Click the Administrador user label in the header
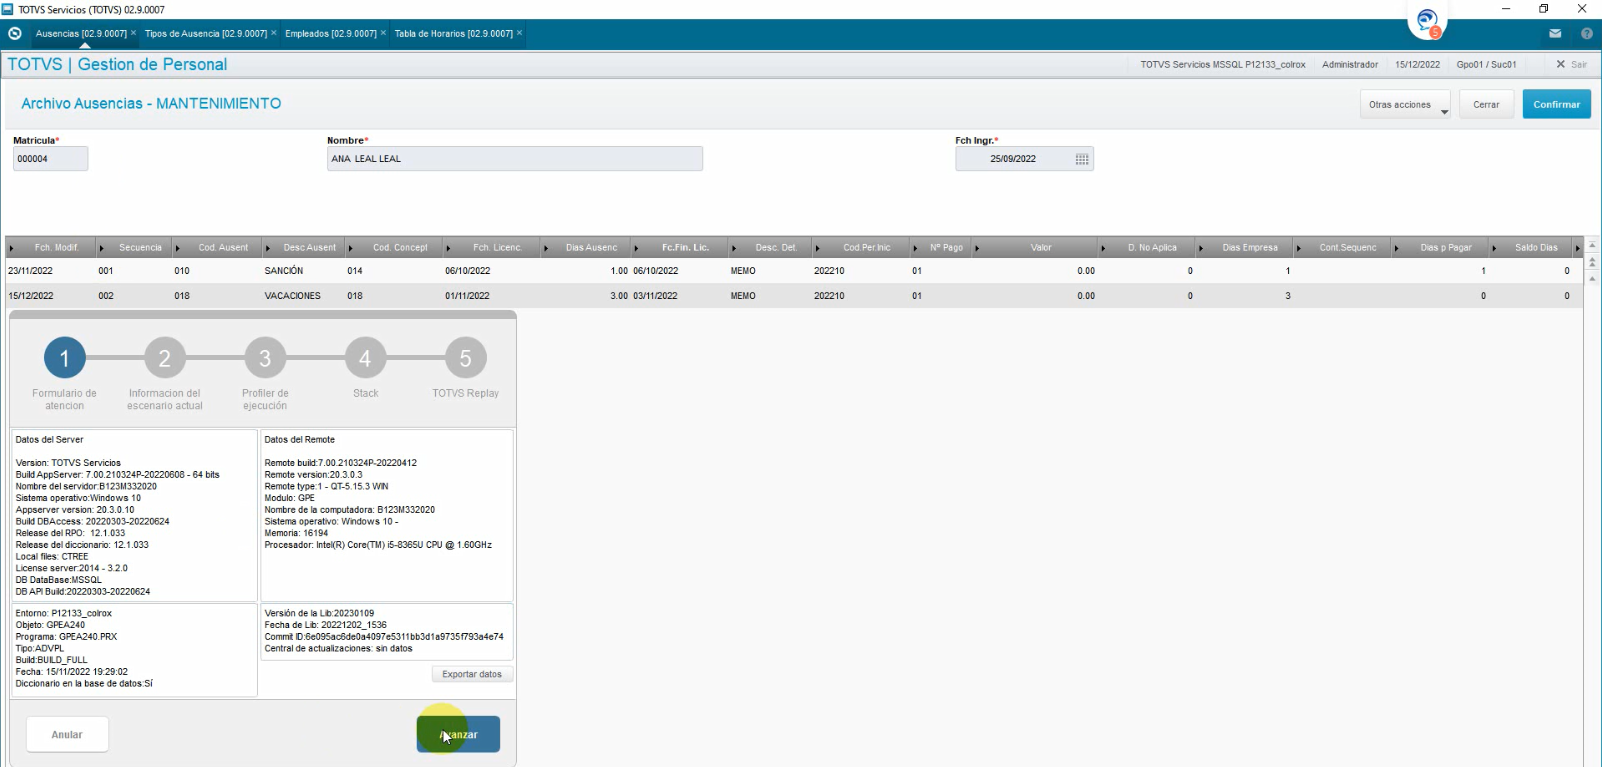Image resolution: width=1602 pixels, height=767 pixels. [x=1350, y=64]
